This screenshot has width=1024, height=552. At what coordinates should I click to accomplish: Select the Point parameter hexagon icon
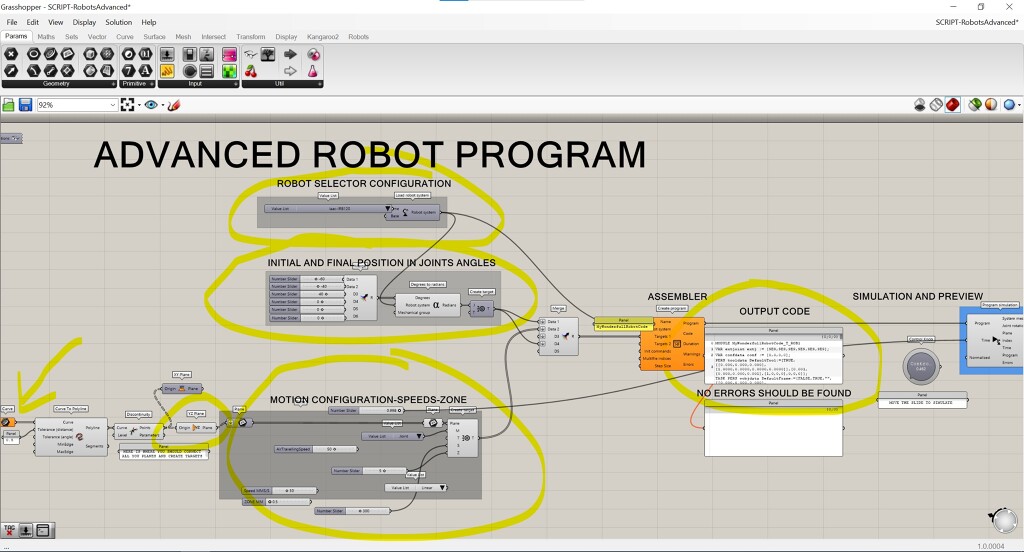[11, 54]
